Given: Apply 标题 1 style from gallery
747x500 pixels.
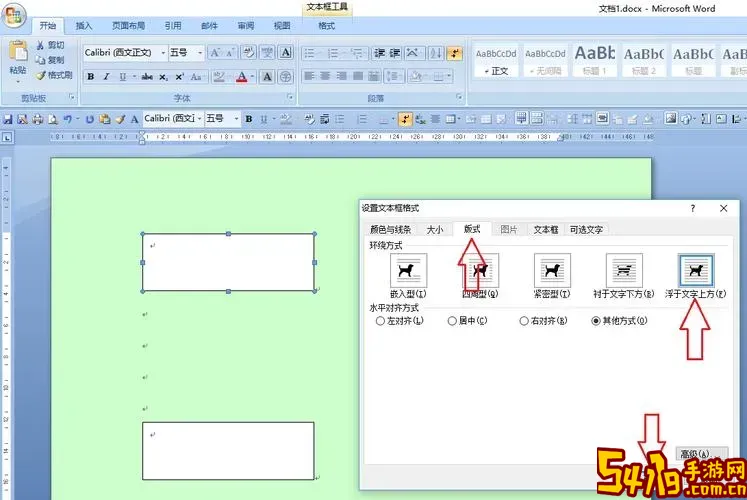Looking at the screenshot, I should click(595, 60).
